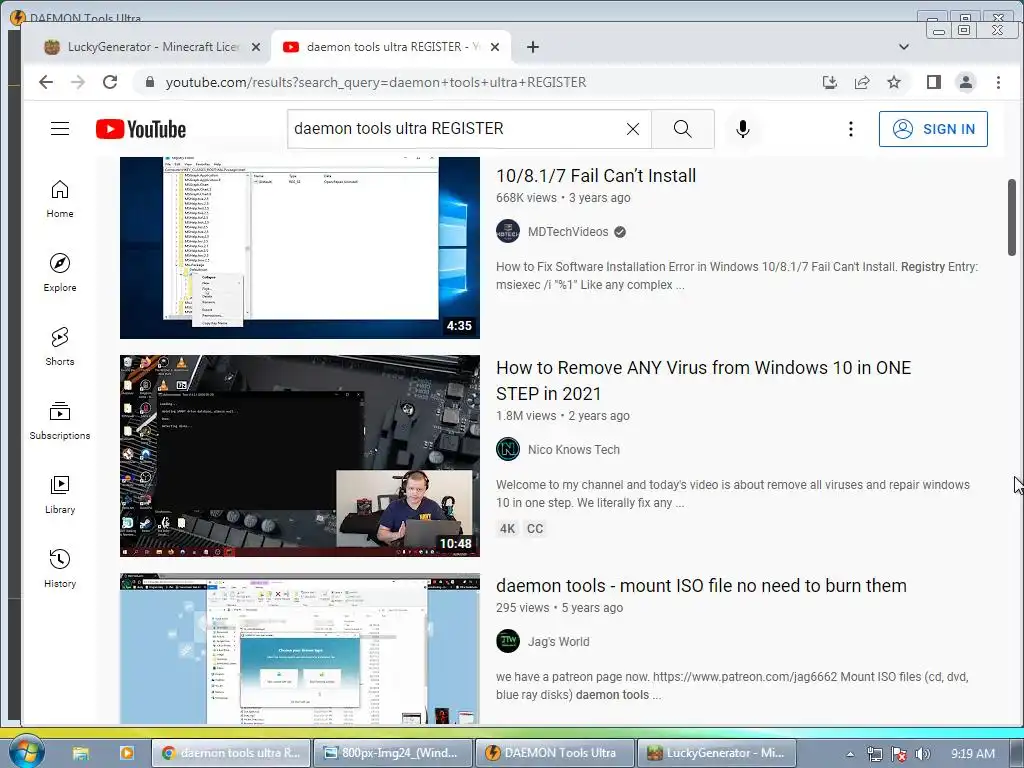Open the MDTechVideos channel link
This screenshot has width=1024, height=768.
(568, 232)
